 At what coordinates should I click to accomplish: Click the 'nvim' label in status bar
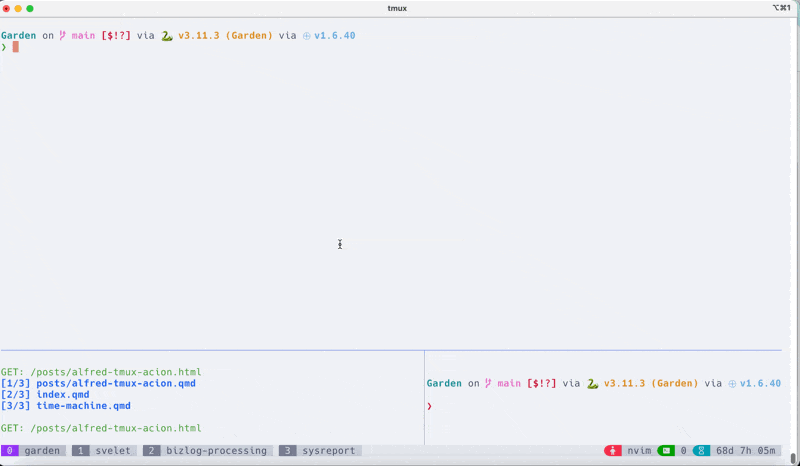click(639, 451)
